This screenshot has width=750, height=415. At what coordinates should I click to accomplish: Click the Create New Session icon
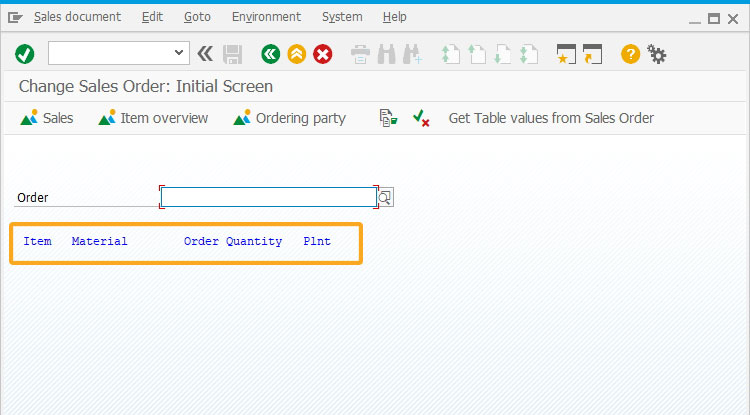(566, 54)
